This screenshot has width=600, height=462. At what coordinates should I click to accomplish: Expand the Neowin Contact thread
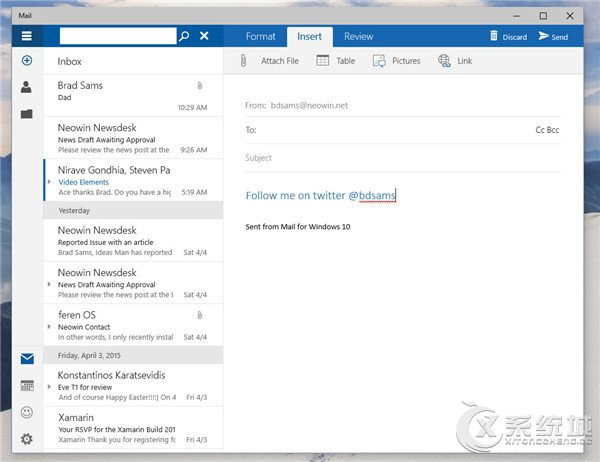click(49, 327)
